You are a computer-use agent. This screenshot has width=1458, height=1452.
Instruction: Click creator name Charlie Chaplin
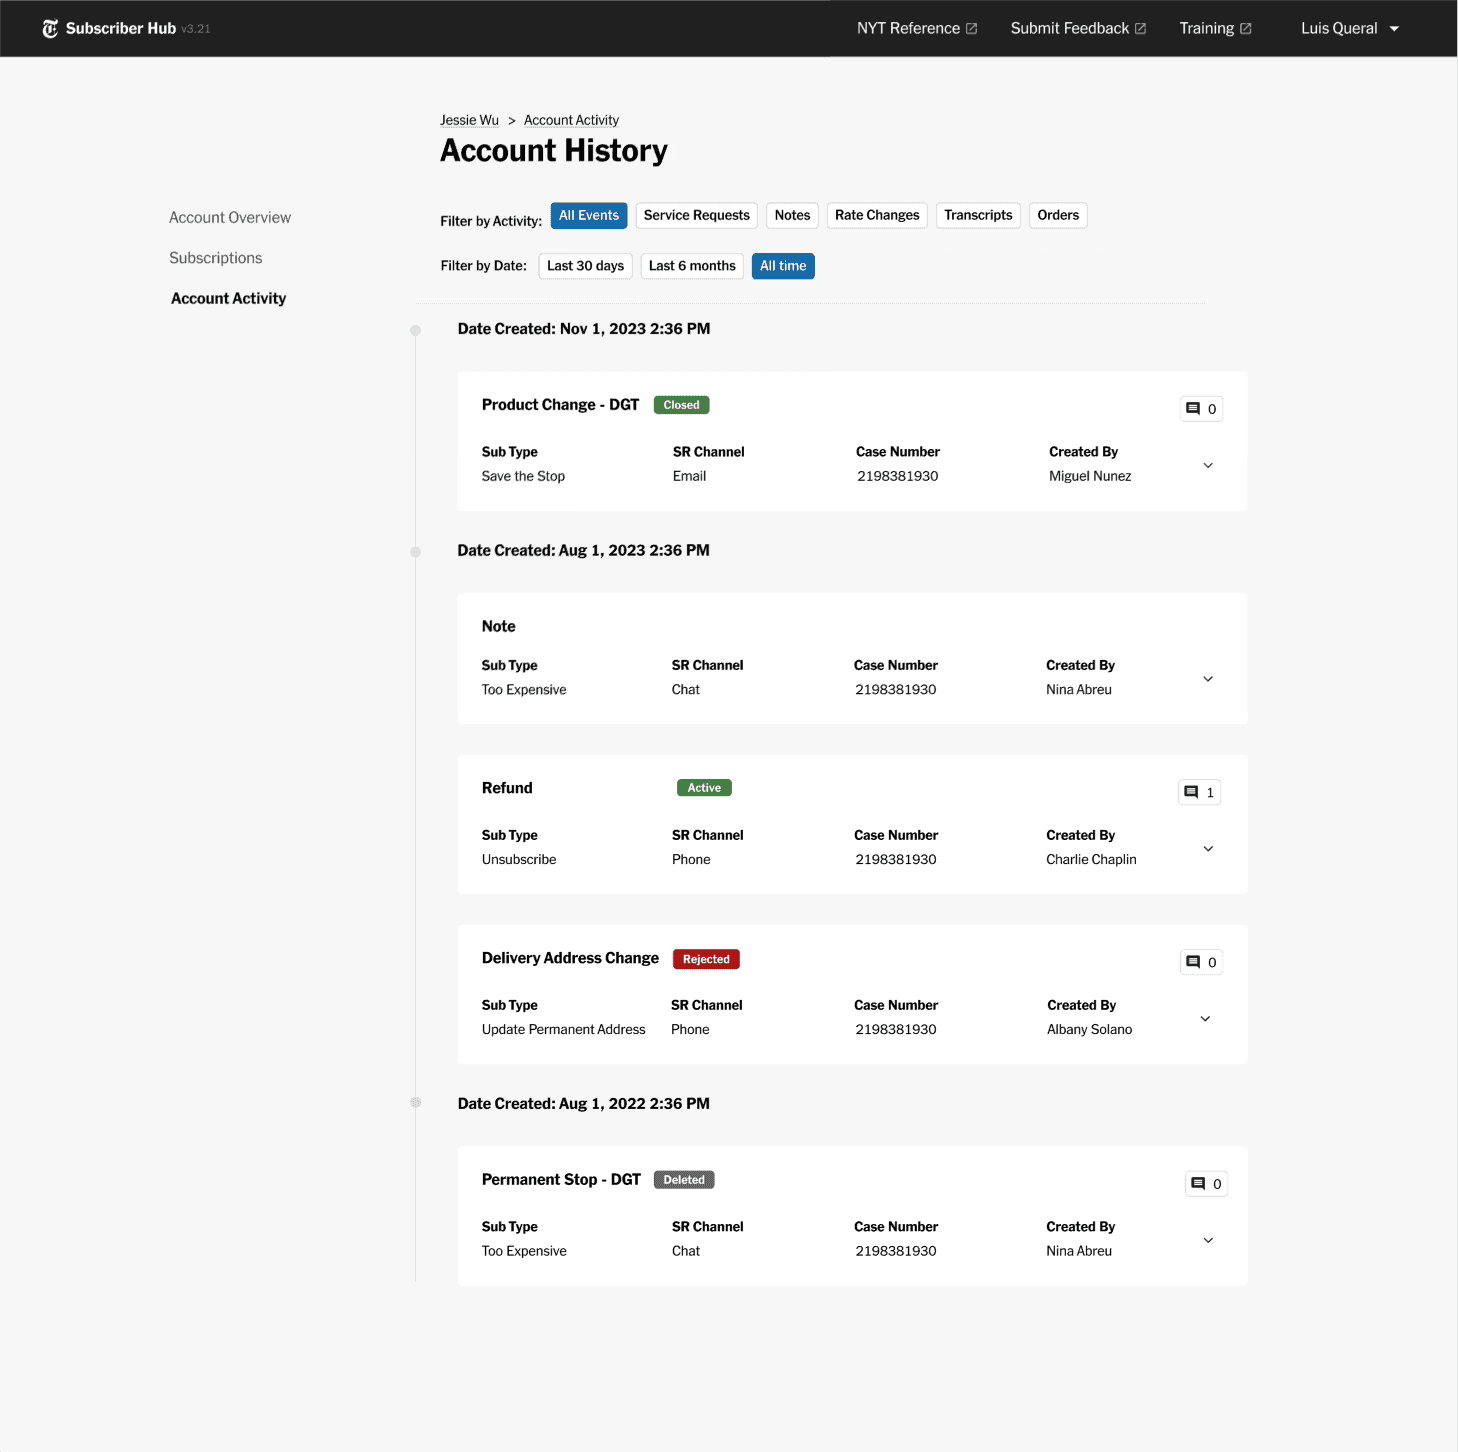tap(1091, 859)
